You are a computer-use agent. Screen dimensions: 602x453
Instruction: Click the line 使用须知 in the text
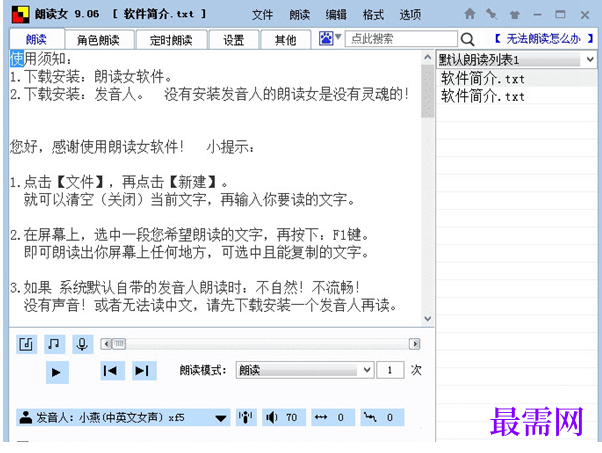pyautogui.click(x=41, y=59)
